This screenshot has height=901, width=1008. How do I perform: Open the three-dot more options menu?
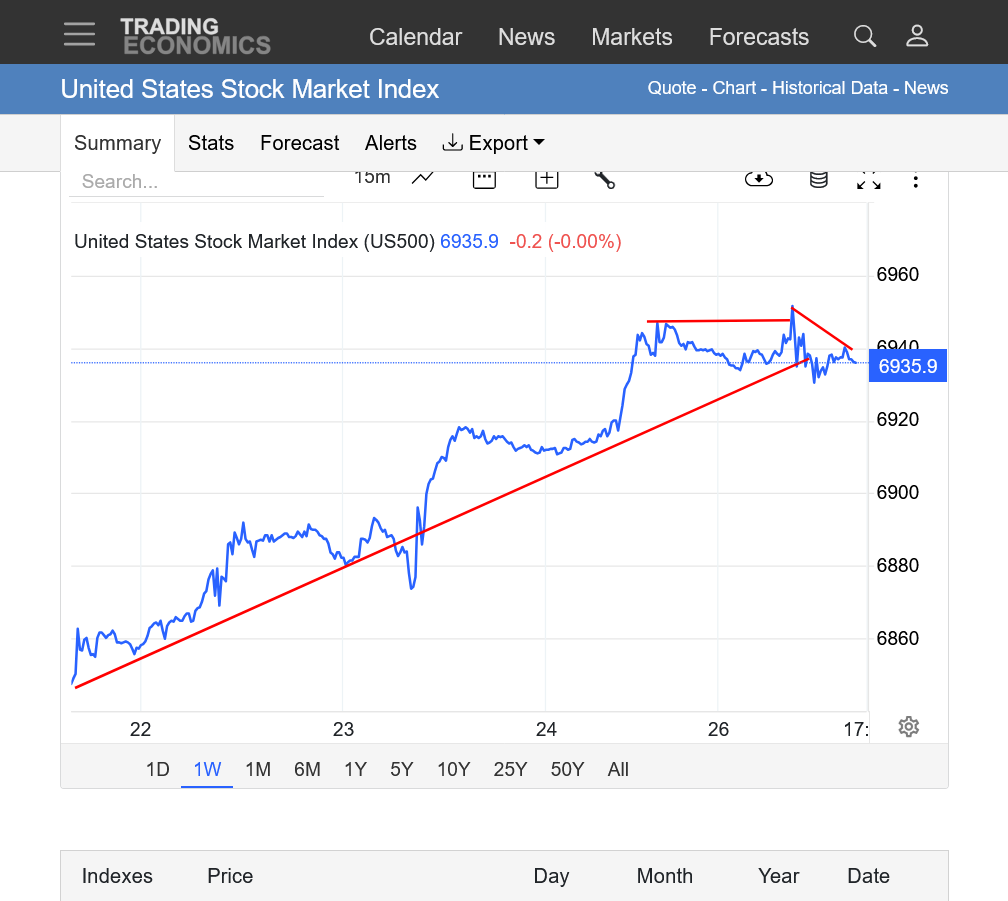[x=915, y=180]
